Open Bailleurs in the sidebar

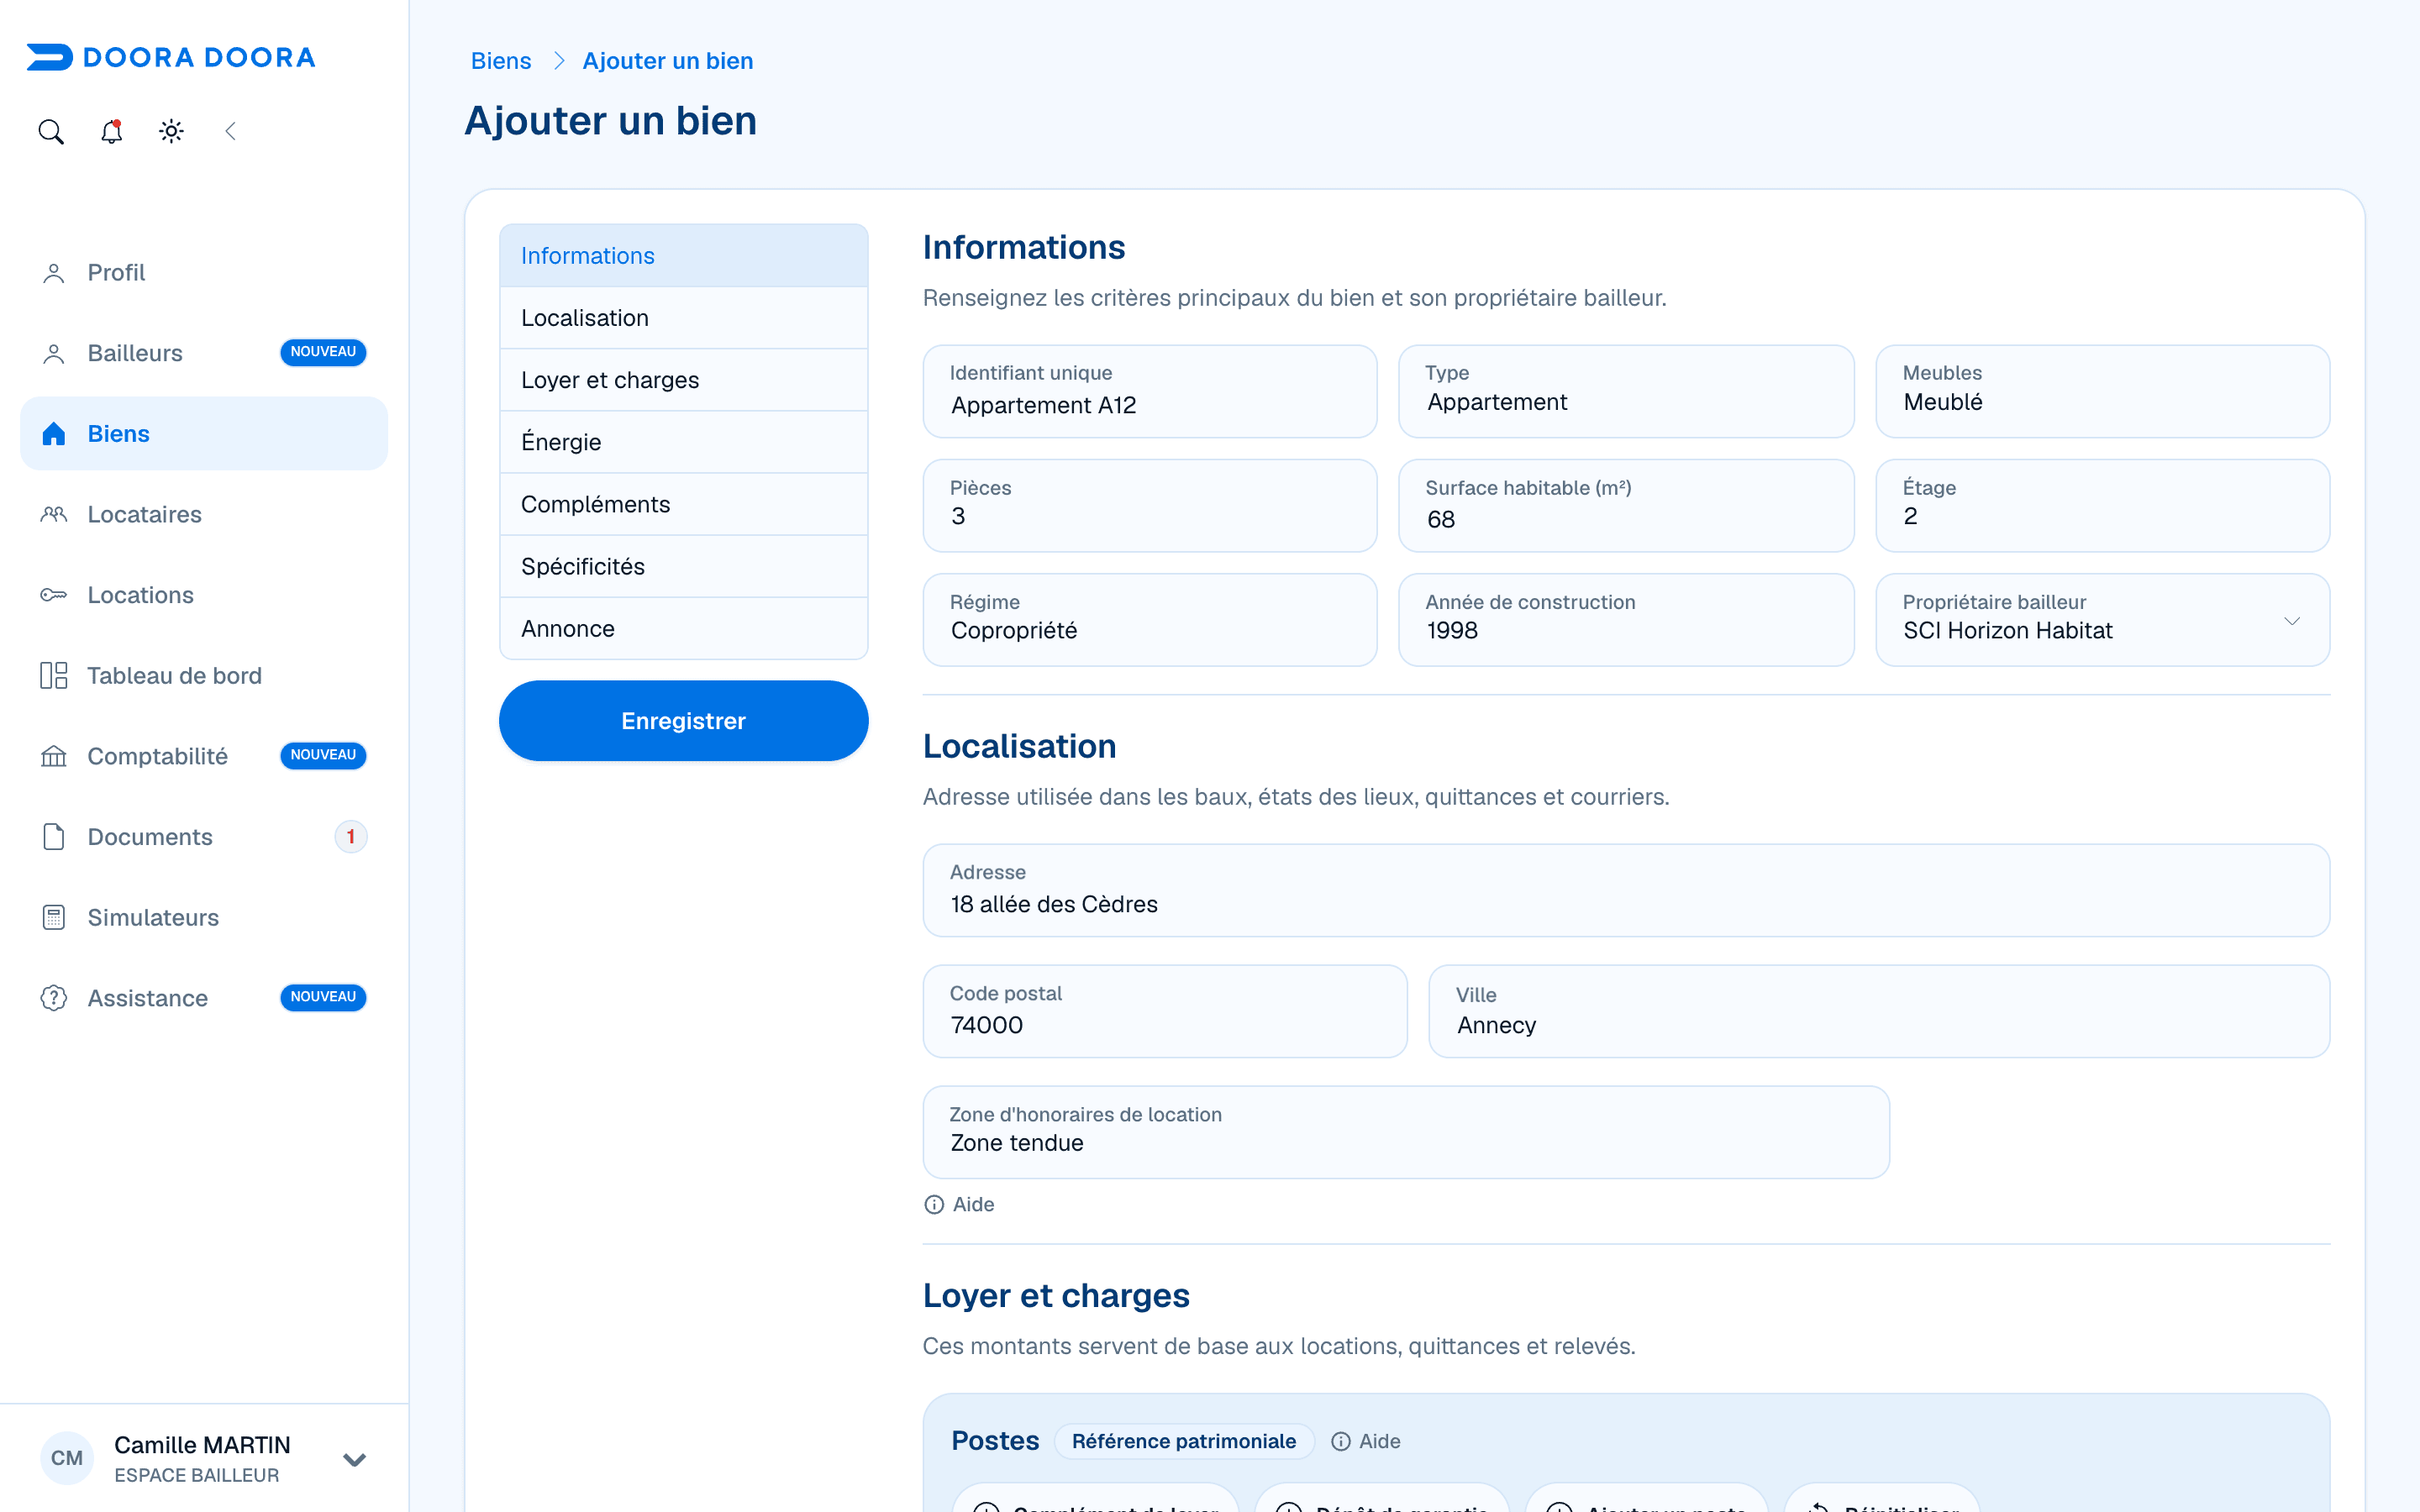[204, 353]
